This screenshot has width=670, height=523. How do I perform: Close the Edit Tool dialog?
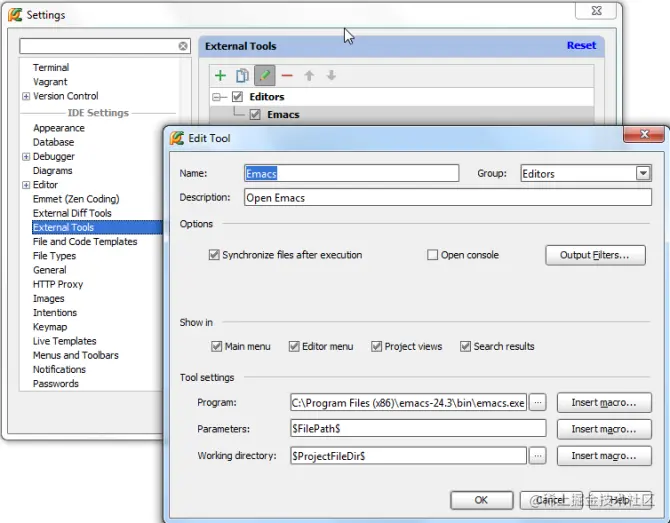tap(644, 135)
